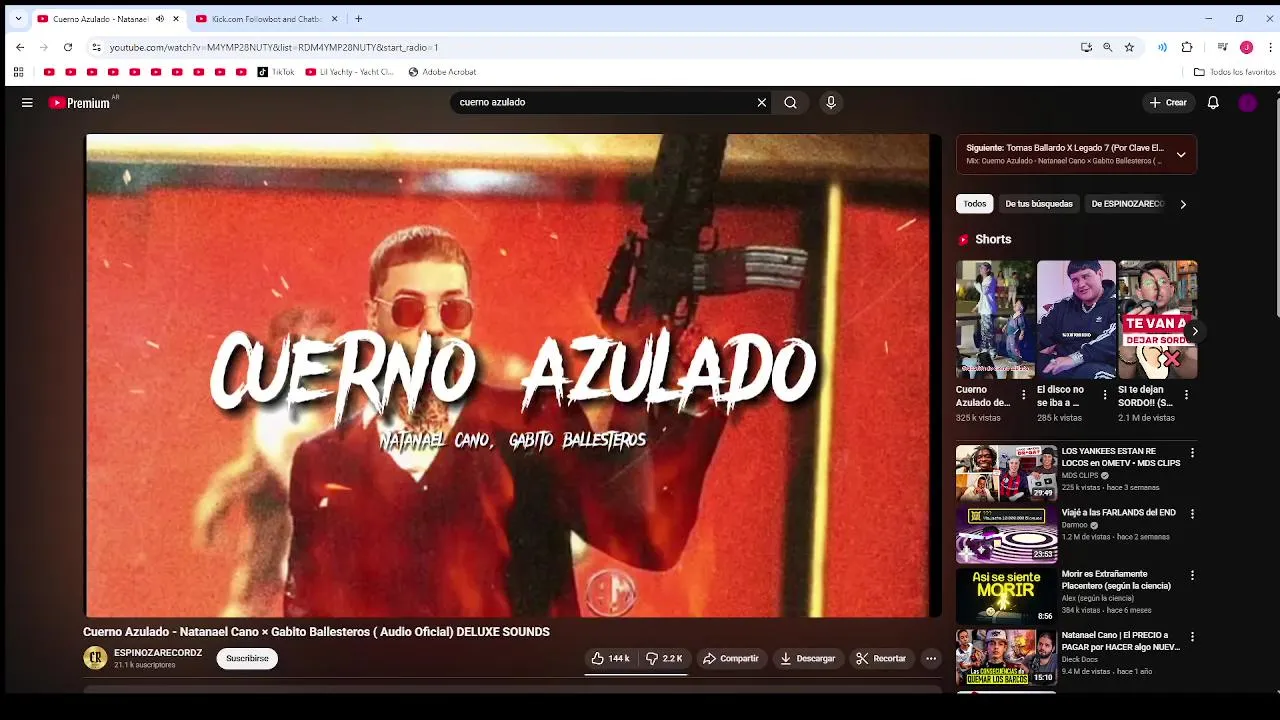Open options for Viajé a las FARLANDS video
The height and width of the screenshot is (720, 1280).
pos(1192,514)
